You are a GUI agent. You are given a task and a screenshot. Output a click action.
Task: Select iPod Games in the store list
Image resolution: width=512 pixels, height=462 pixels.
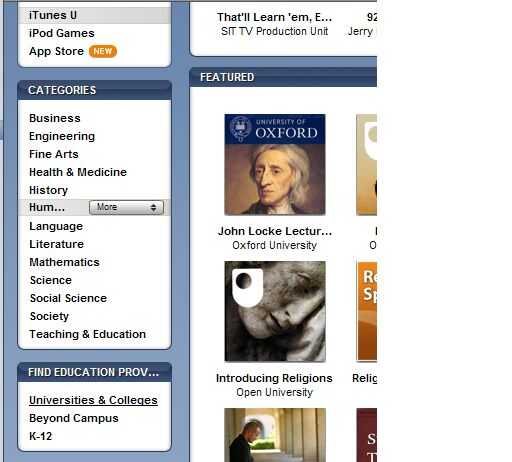coord(62,33)
